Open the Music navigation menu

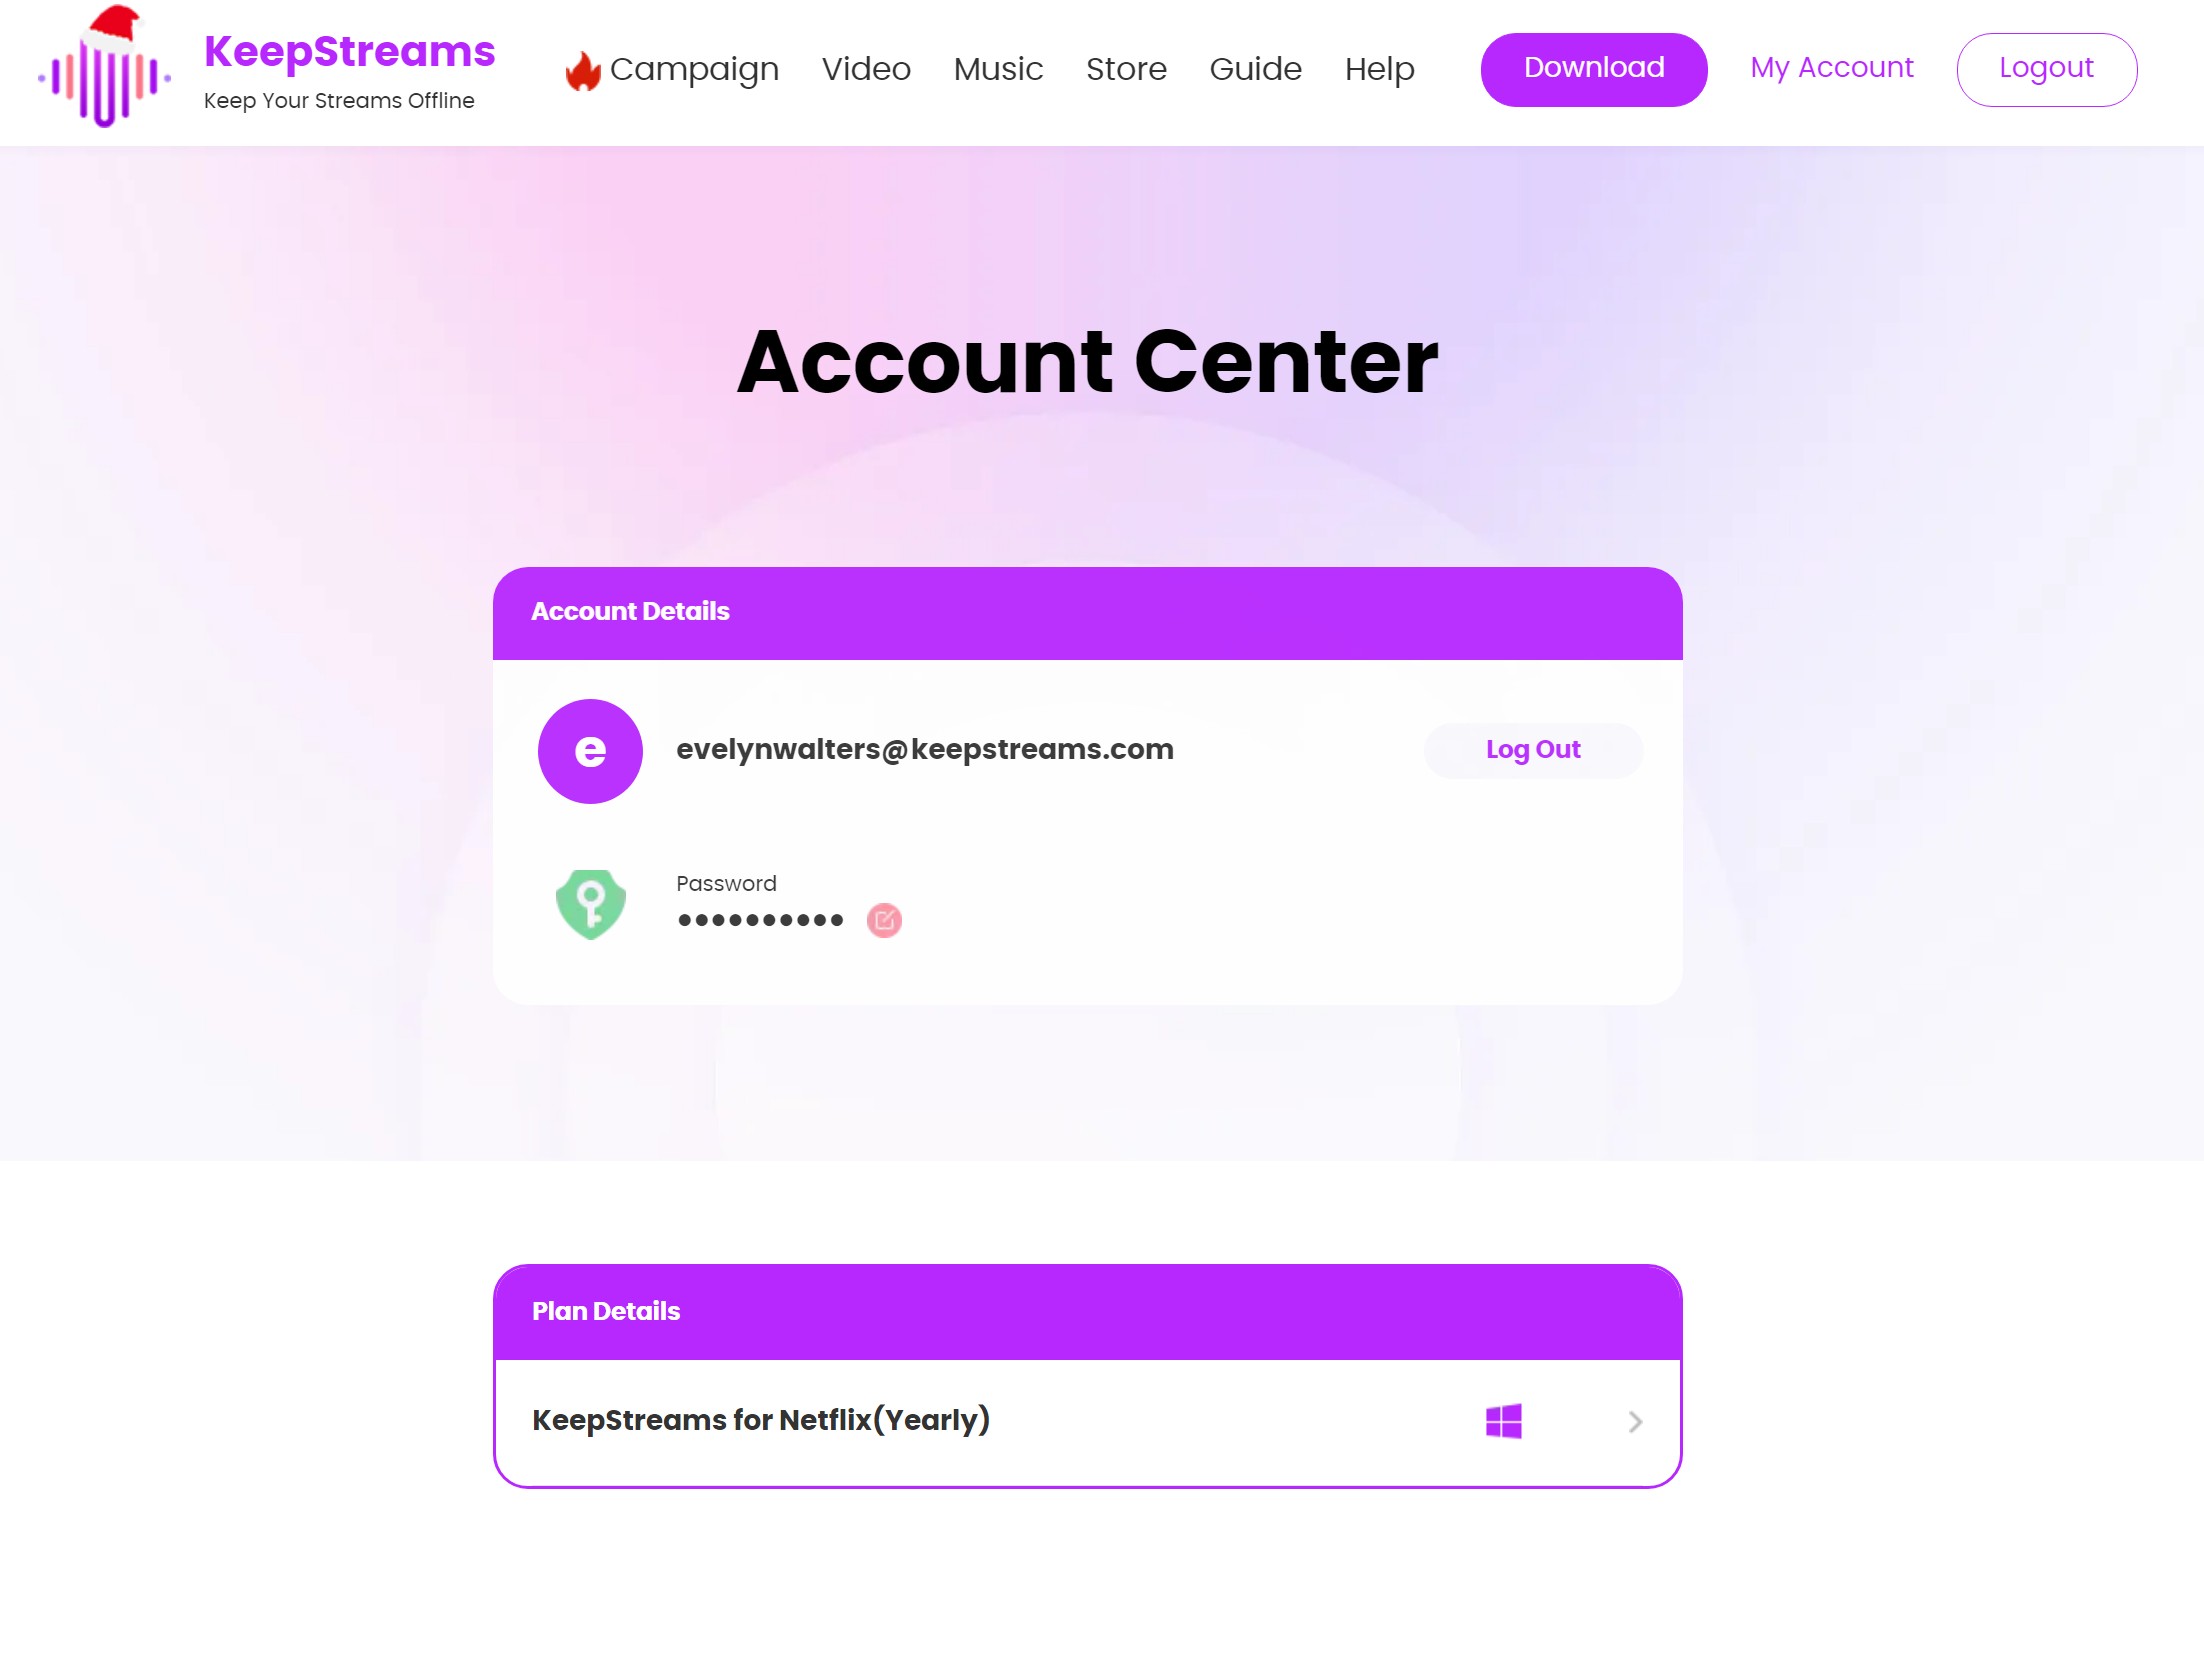click(x=998, y=69)
